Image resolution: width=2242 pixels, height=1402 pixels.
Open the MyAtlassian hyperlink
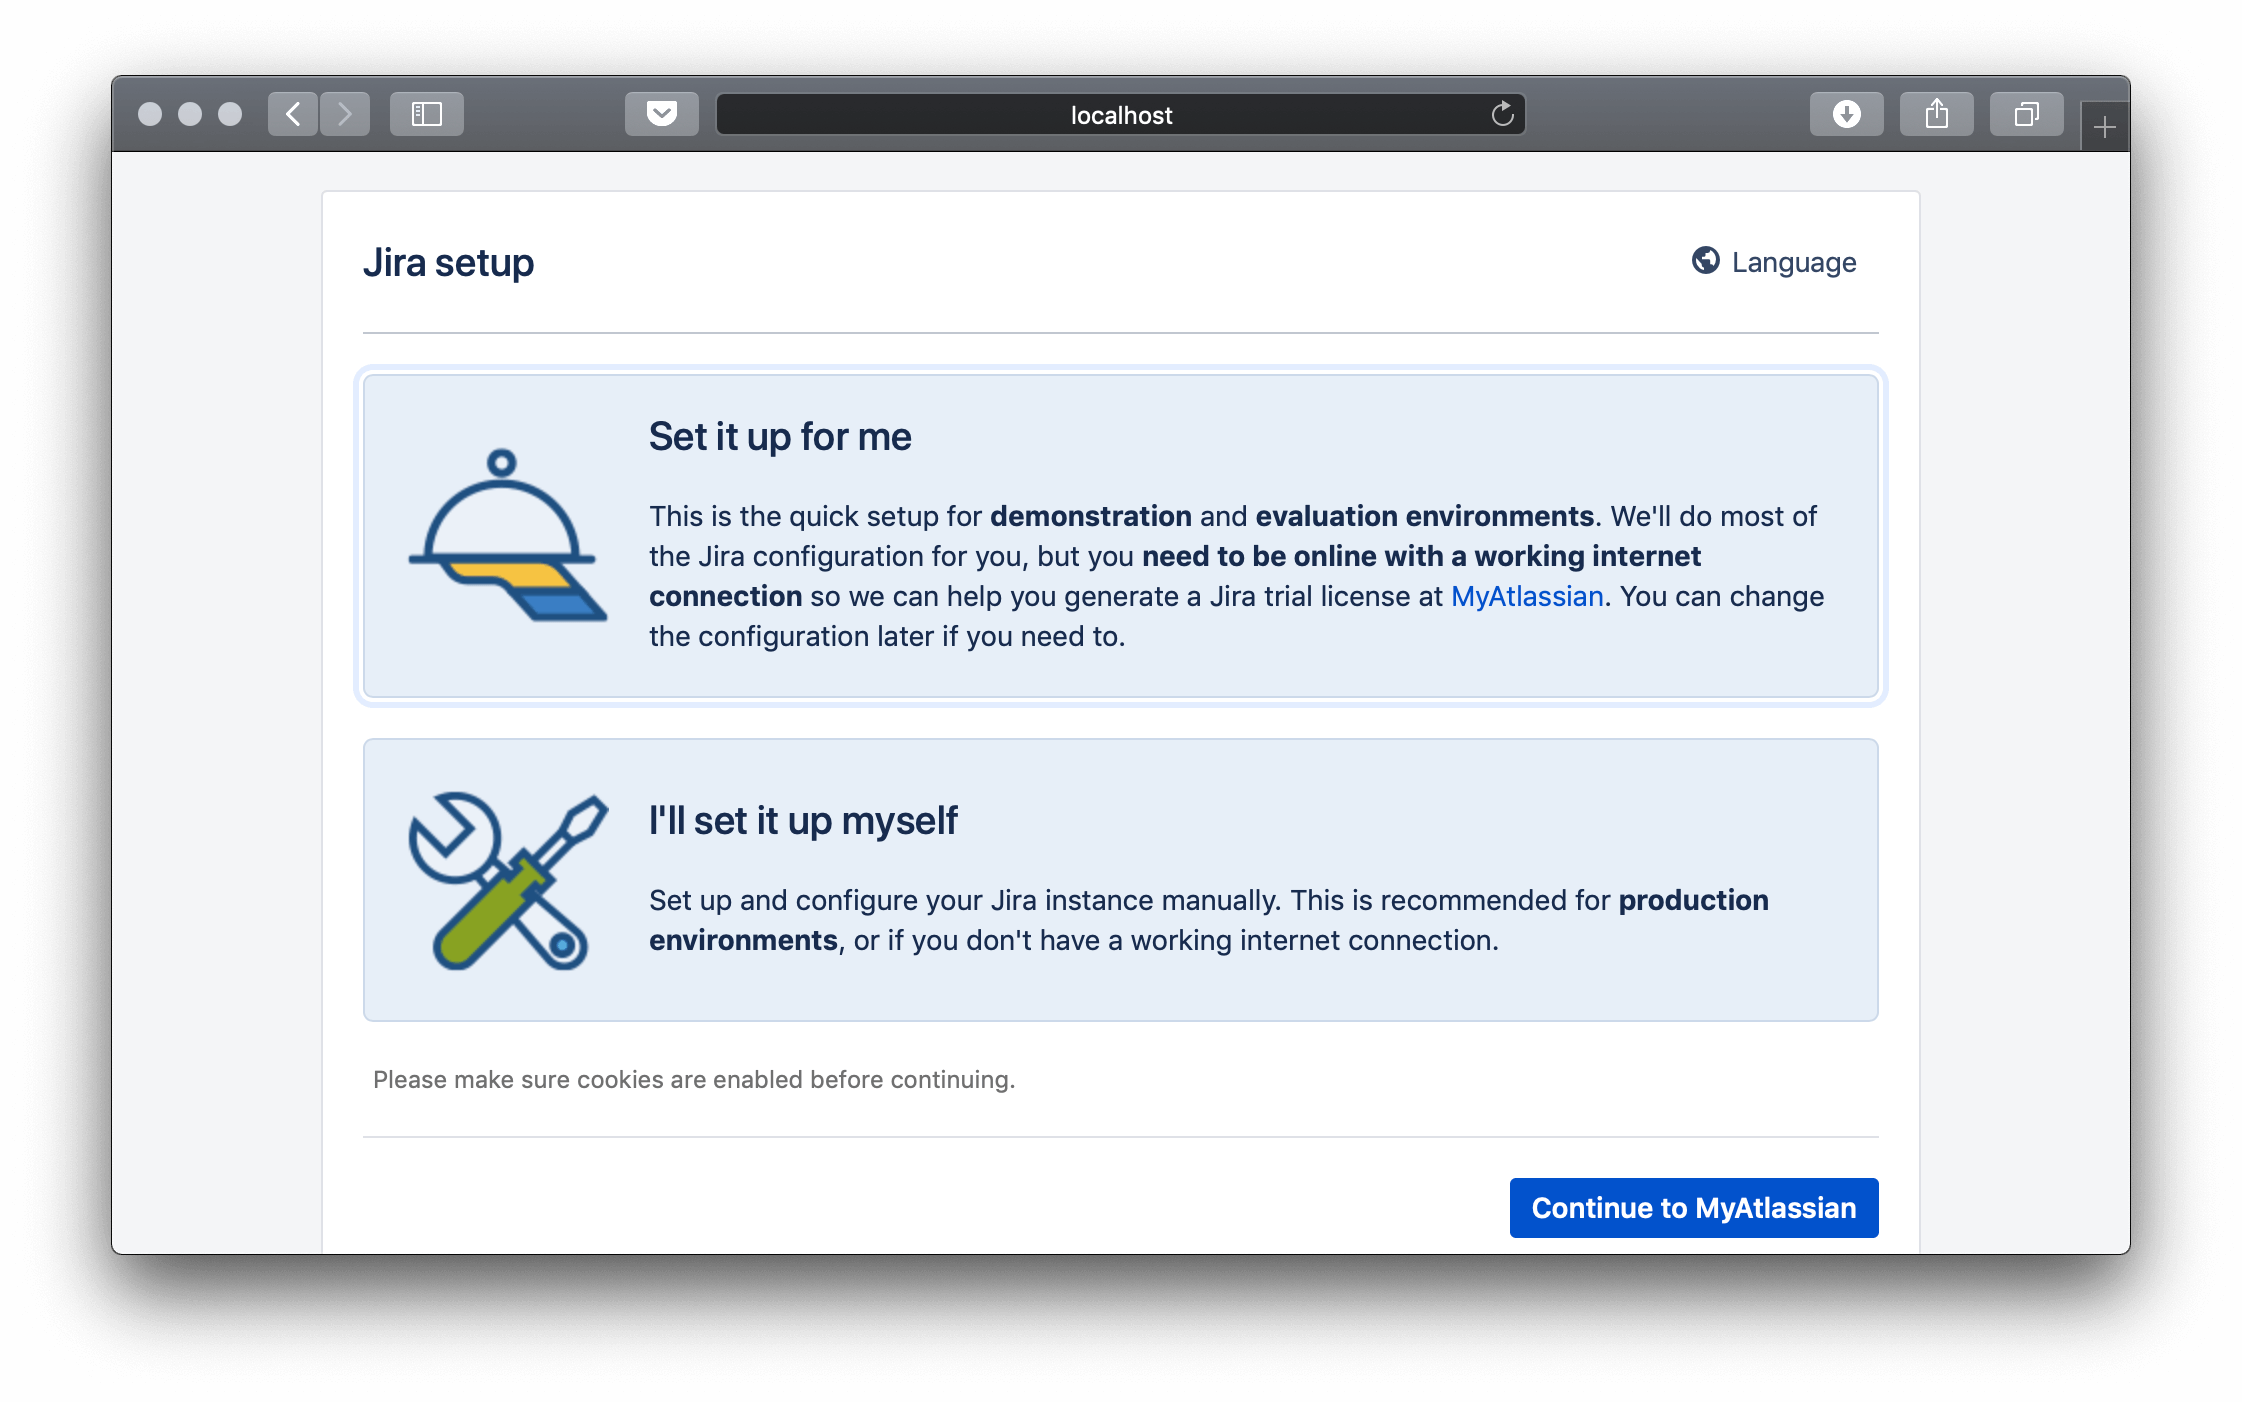point(1526,596)
